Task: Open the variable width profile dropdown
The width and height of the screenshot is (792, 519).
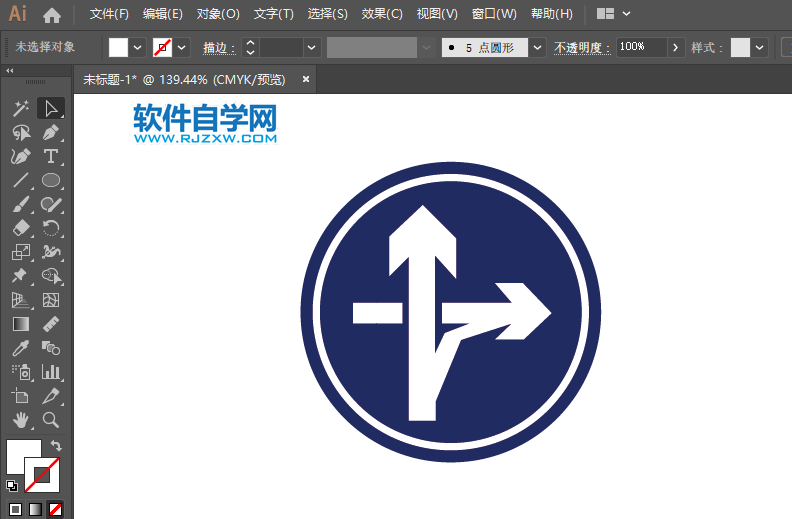Action: [426, 48]
